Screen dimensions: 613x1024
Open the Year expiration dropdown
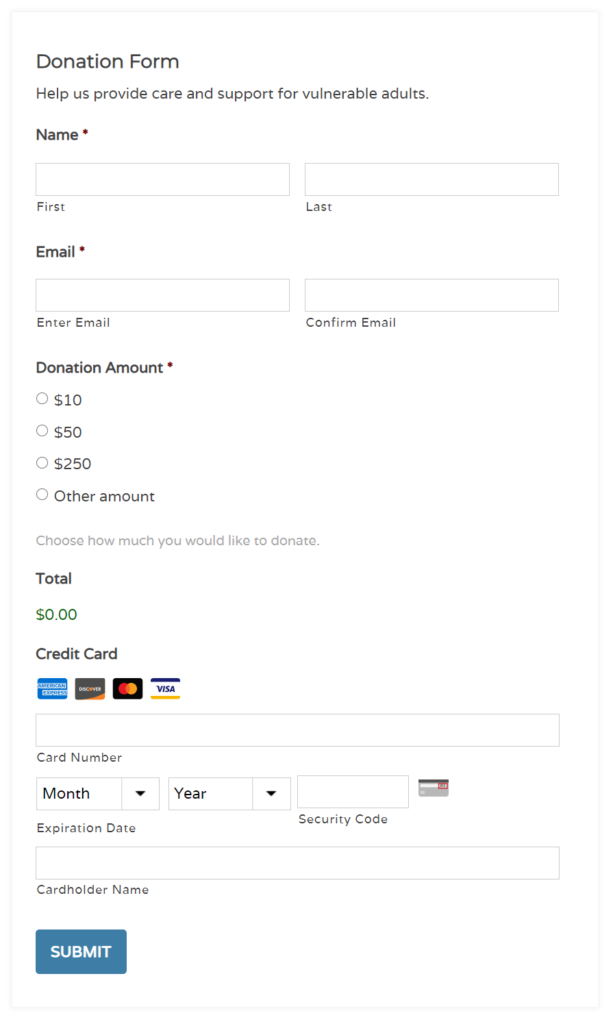tap(228, 793)
